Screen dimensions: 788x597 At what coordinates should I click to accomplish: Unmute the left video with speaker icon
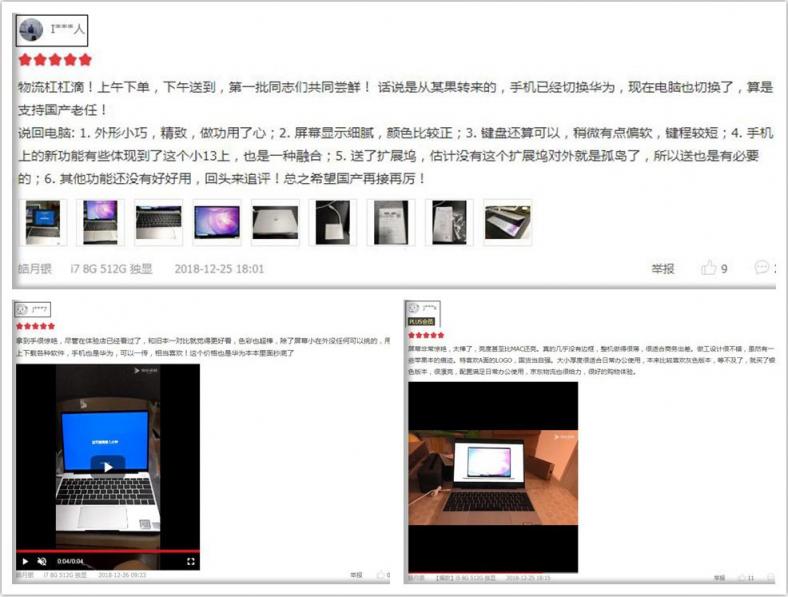(42, 561)
